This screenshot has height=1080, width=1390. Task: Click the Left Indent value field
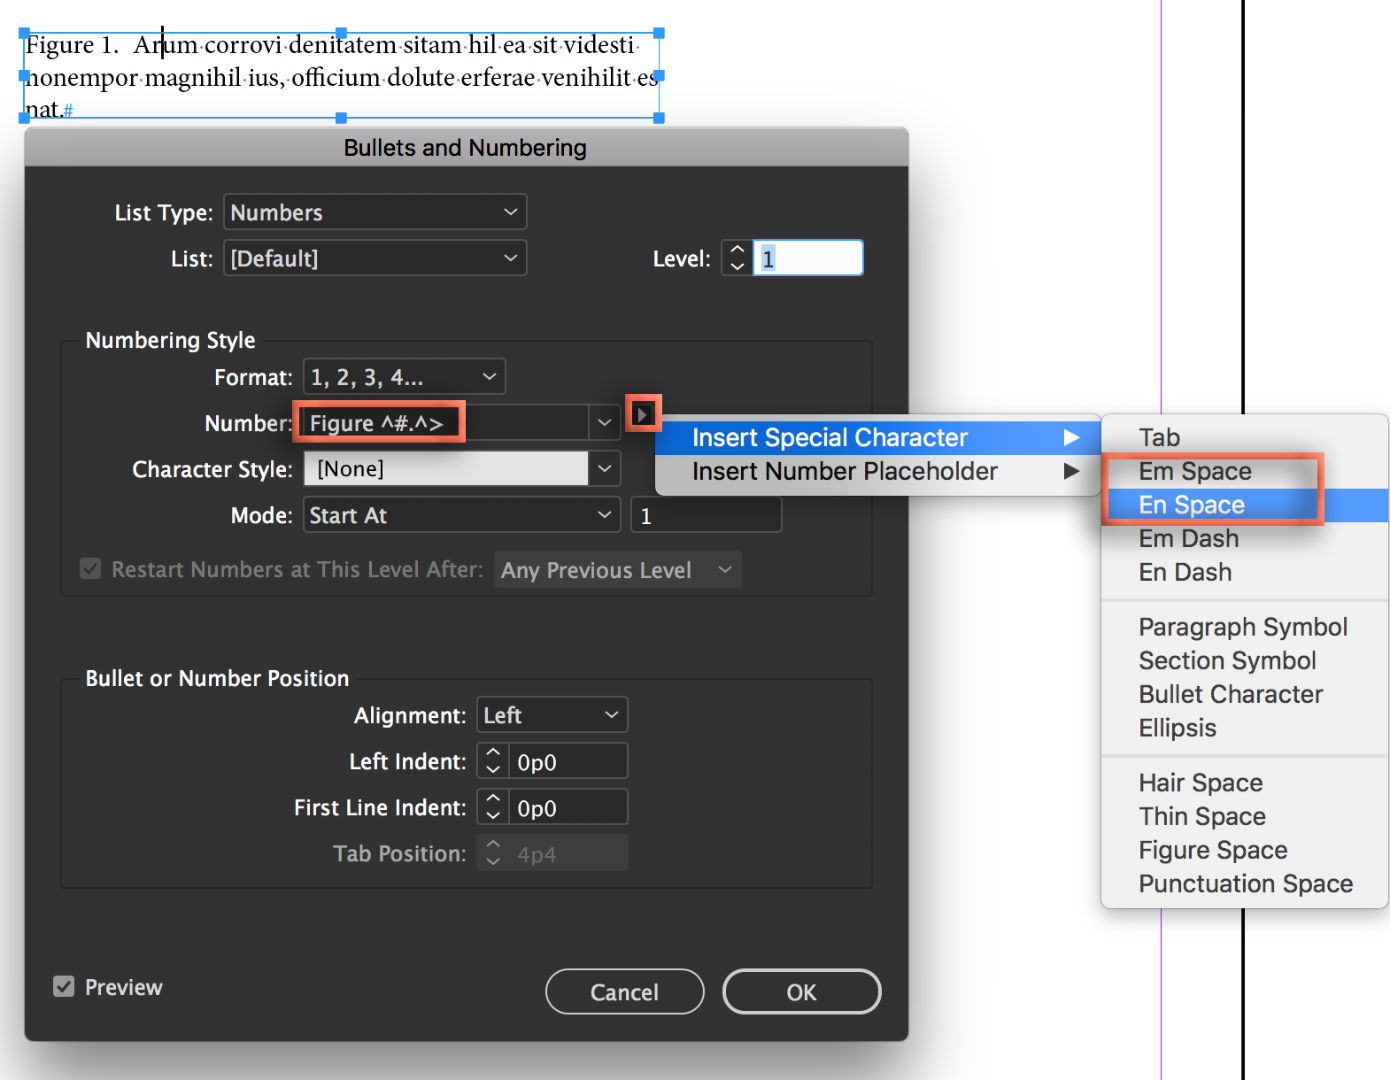coord(568,761)
